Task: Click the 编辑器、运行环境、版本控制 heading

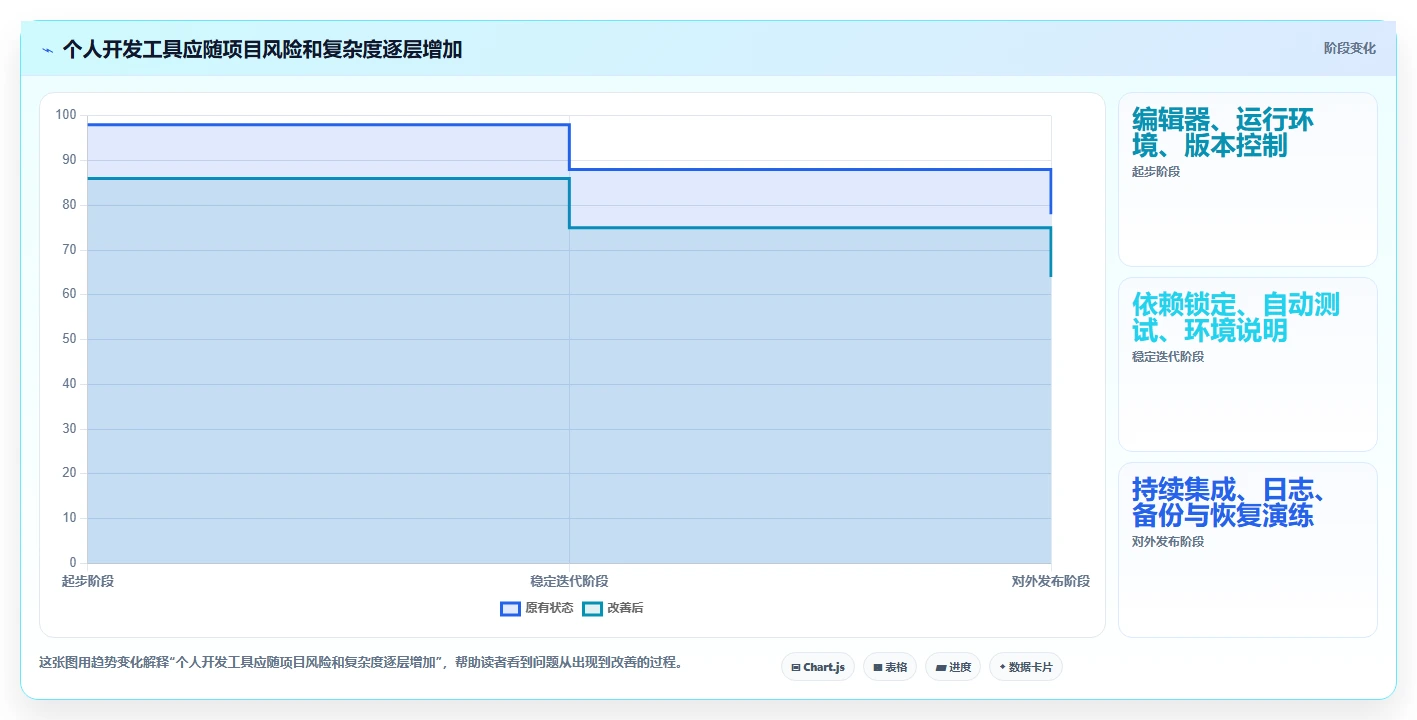Action: [1223, 133]
